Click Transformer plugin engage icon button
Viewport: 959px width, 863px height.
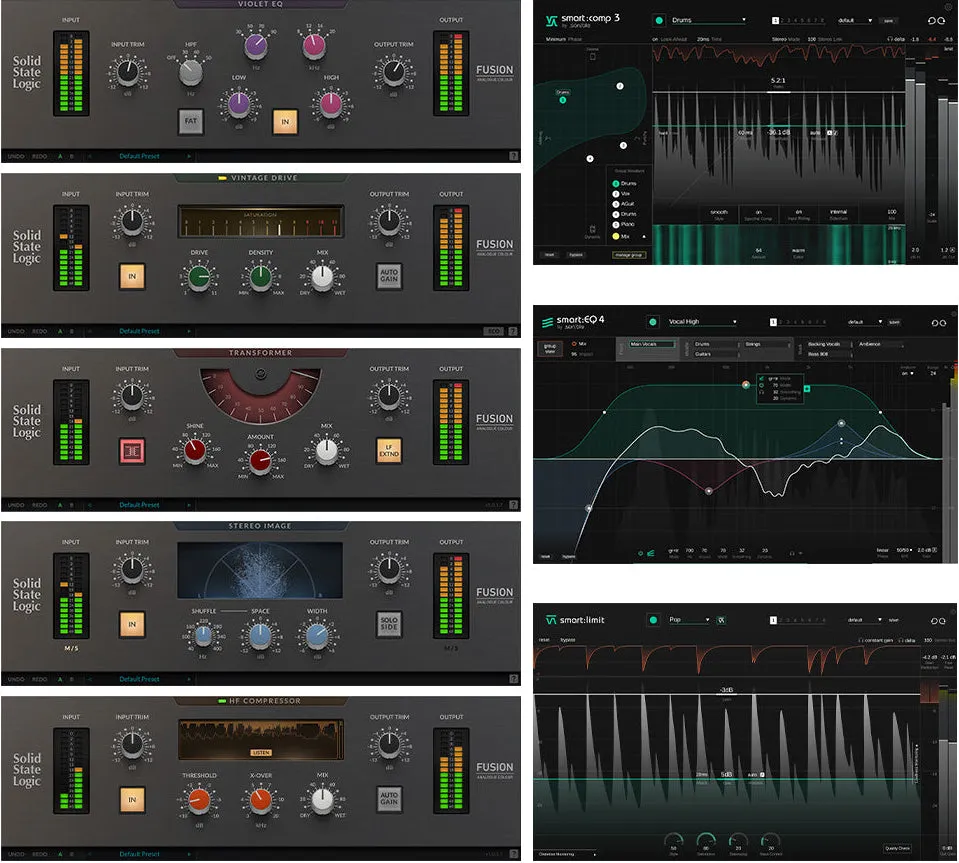click(132, 451)
